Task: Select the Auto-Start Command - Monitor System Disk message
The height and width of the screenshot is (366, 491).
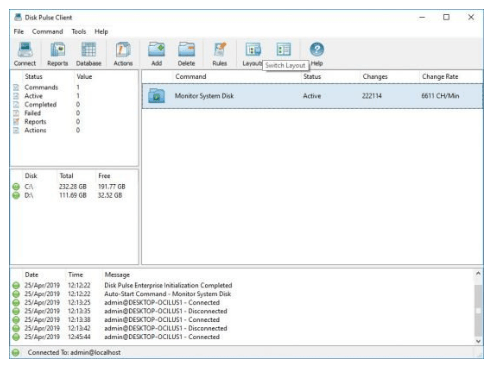Action: coord(167,294)
